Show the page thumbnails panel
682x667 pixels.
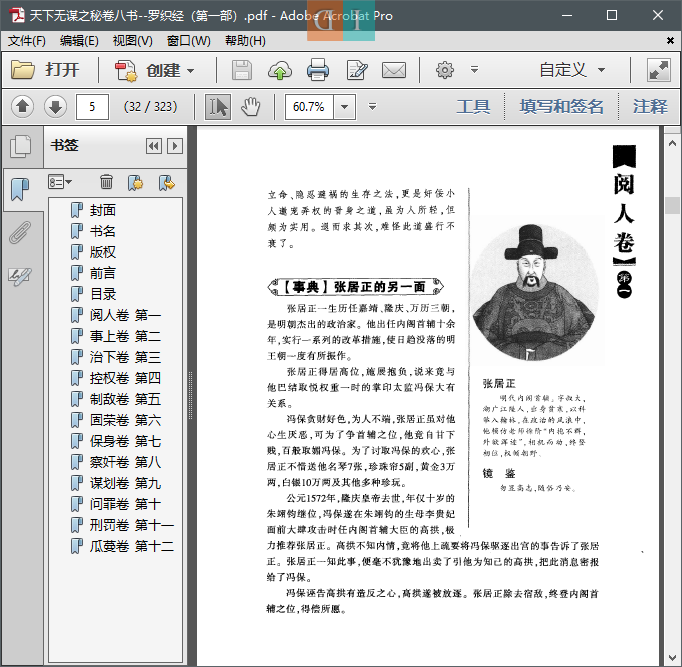click(x=20, y=147)
